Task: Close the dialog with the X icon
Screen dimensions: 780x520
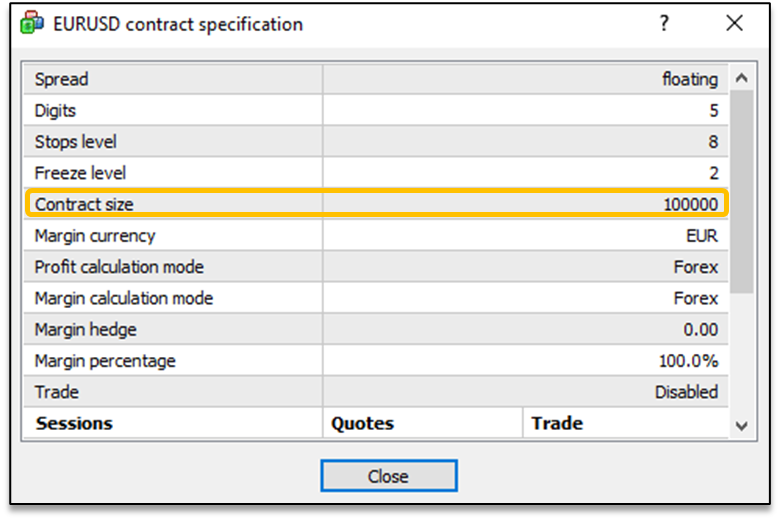Action: tap(734, 23)
